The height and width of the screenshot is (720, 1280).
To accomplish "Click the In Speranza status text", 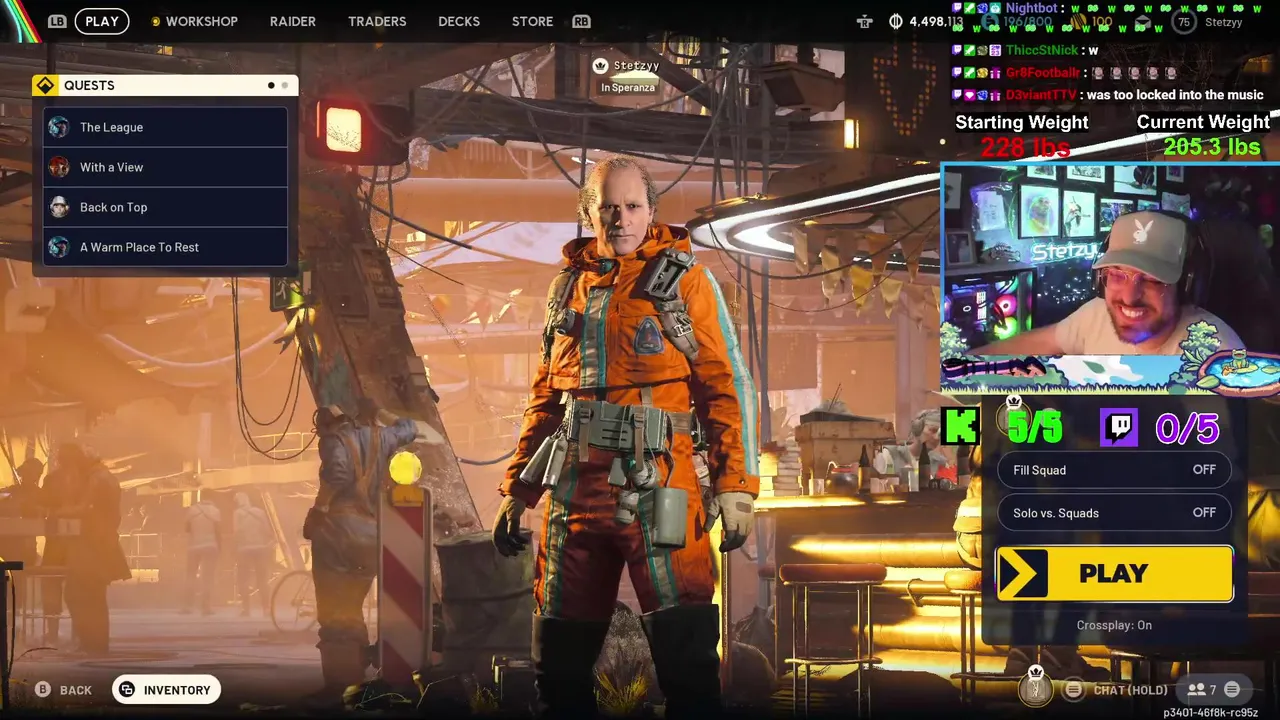I will [628, 88].
